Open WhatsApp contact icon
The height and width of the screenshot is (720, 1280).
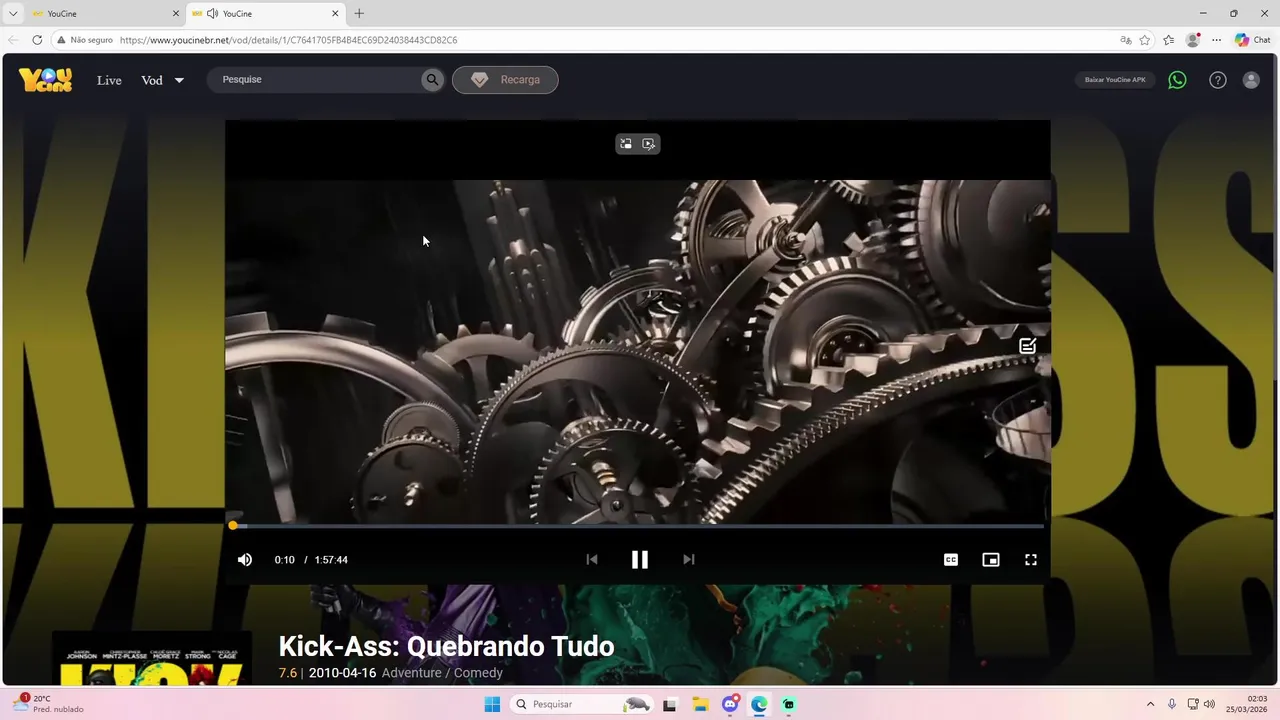point(1178,80)
